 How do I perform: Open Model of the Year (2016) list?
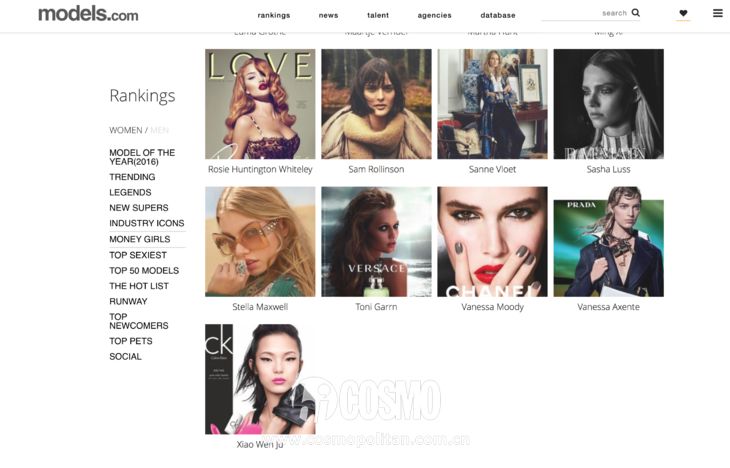142,157
